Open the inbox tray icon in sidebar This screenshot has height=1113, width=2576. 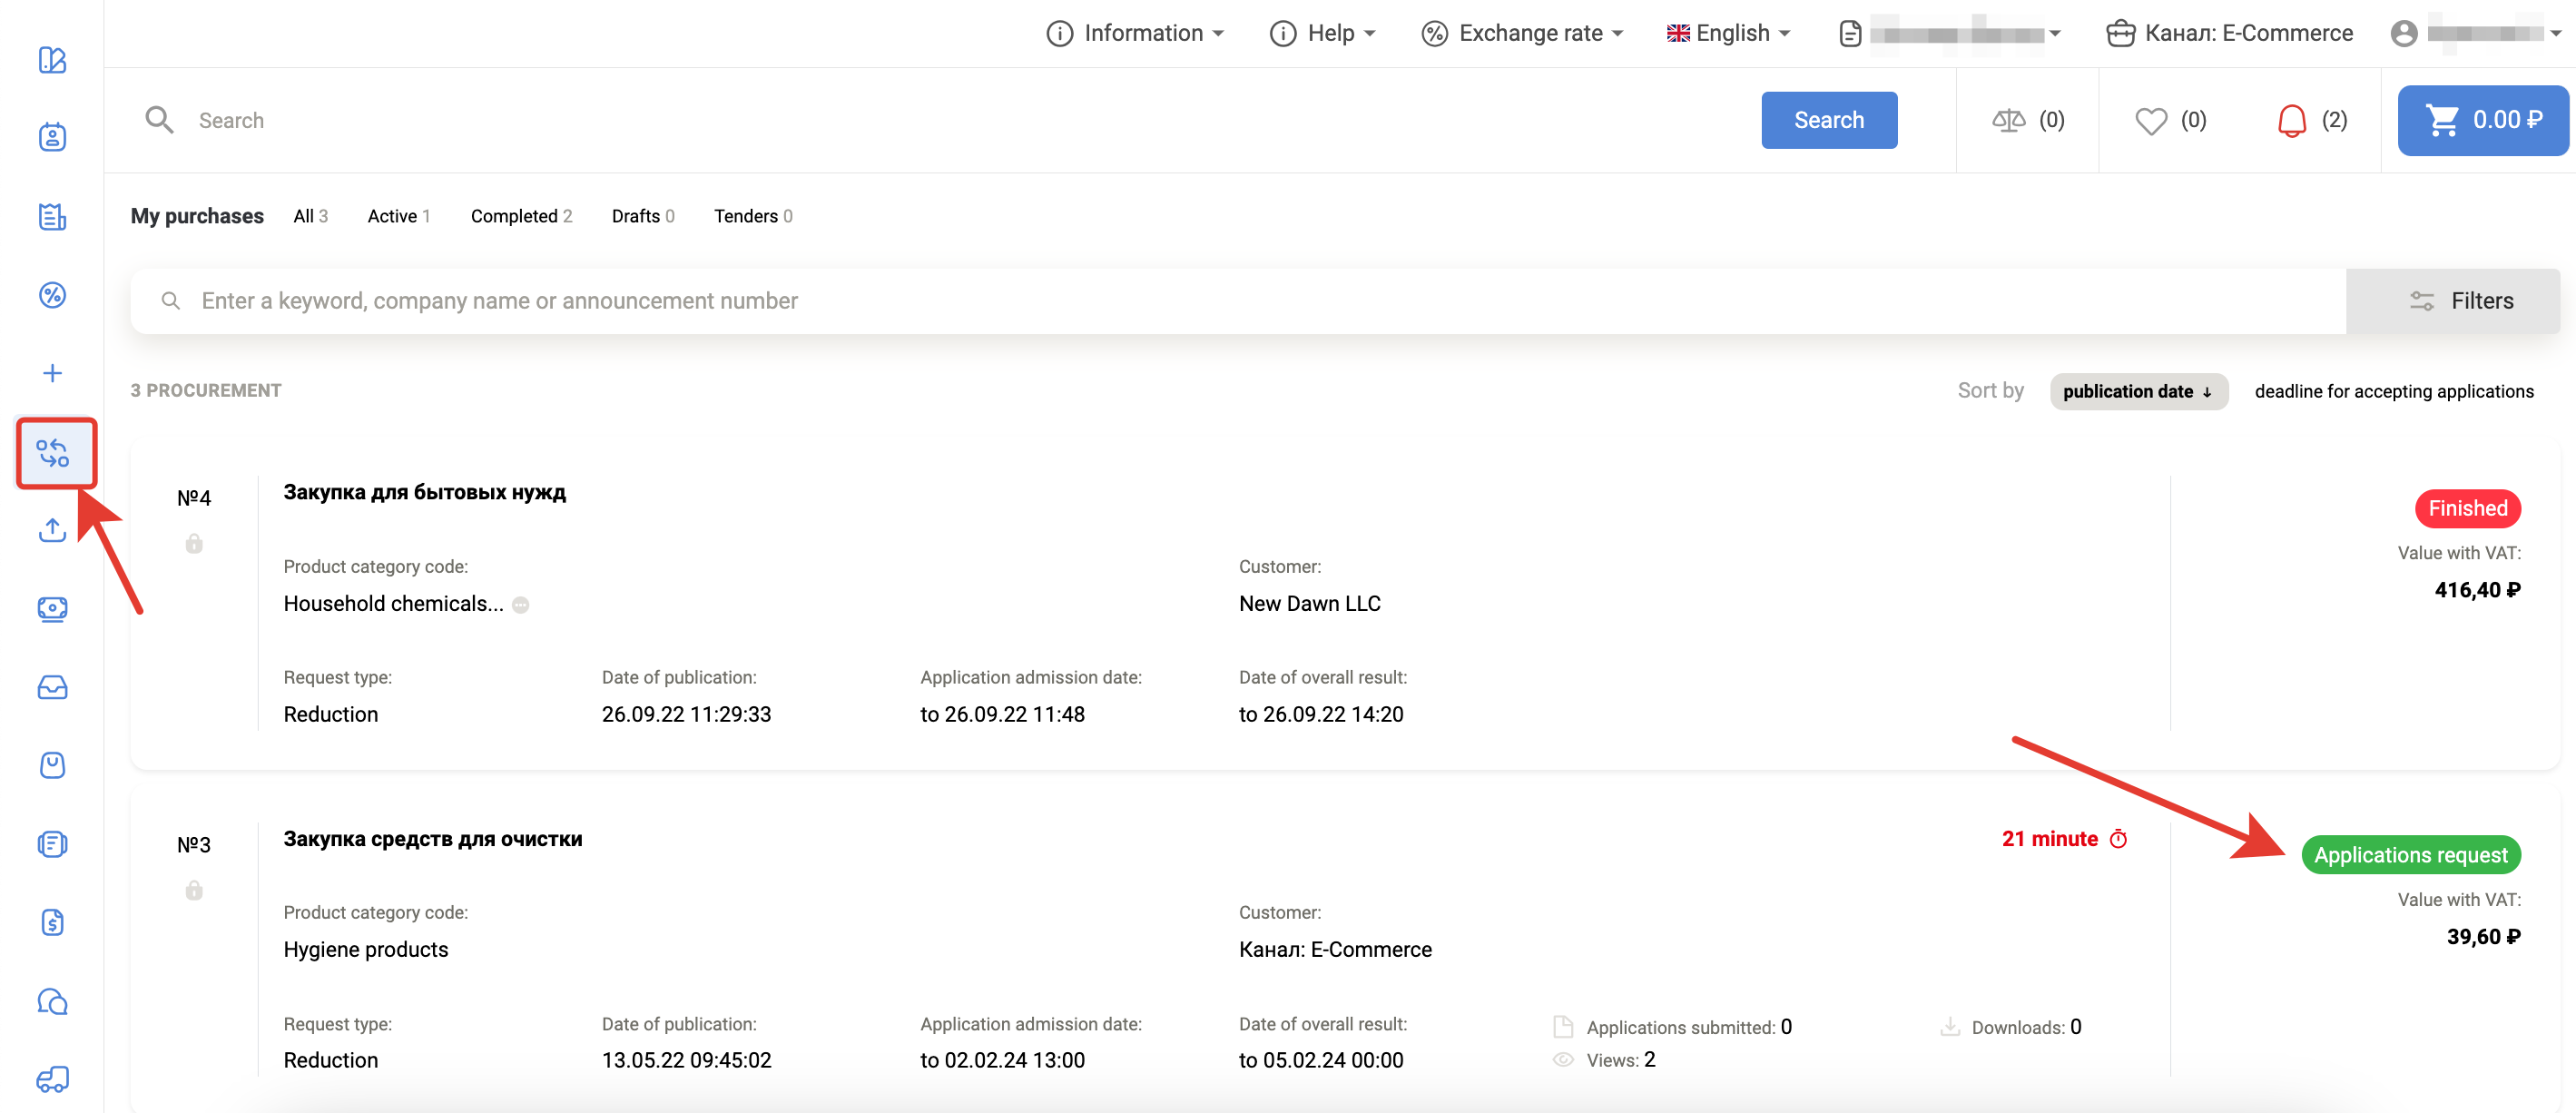pyautogui.click(x=52, y=687)
